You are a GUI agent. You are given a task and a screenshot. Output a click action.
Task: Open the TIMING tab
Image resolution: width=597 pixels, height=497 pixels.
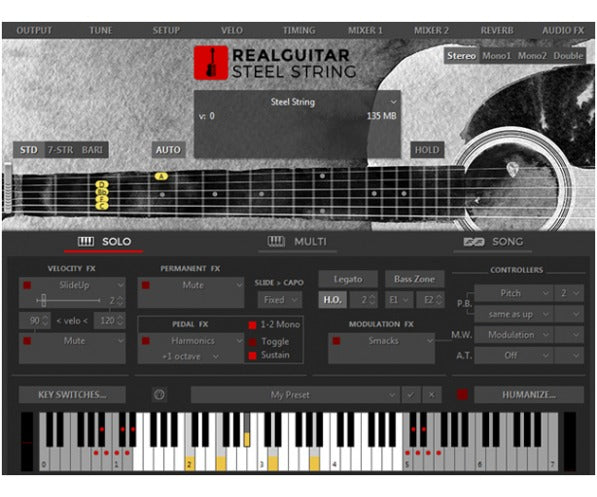click(299, 30)
